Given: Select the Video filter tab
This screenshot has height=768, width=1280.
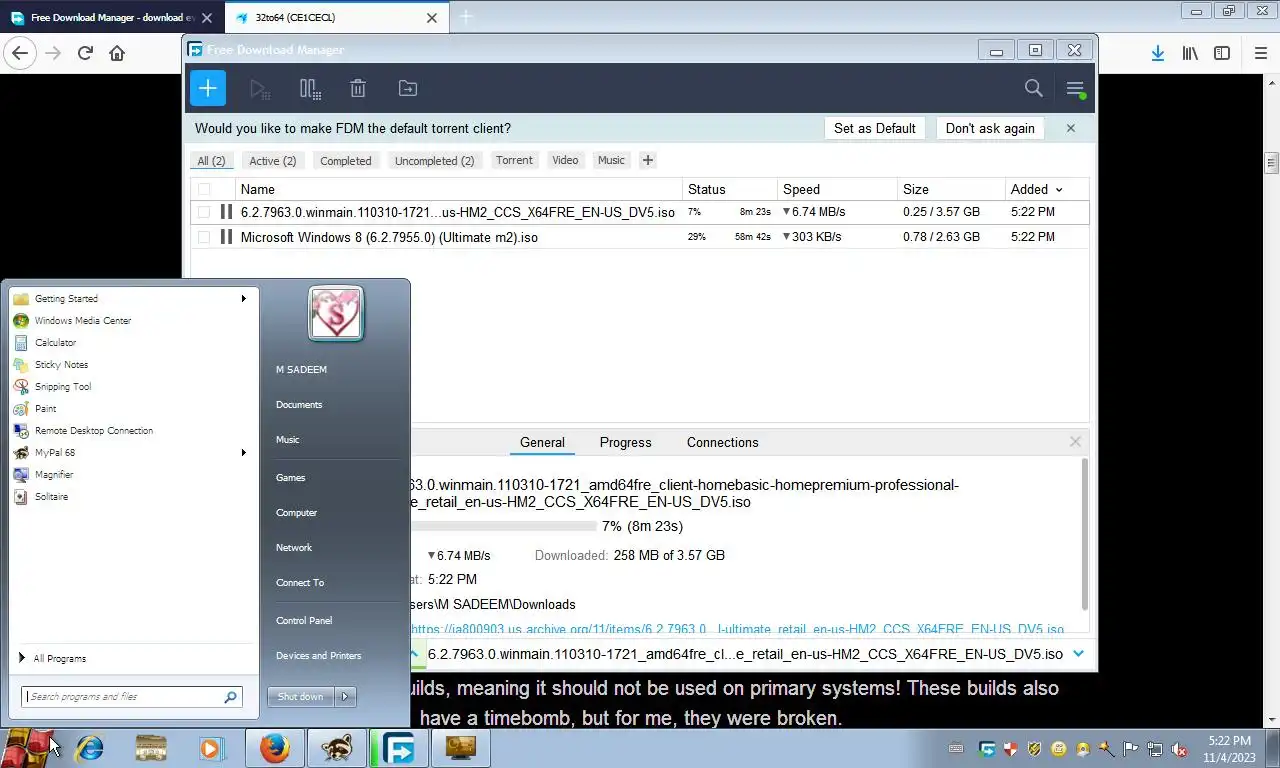Looking at the screenshot, I should (x=565, y=160).
